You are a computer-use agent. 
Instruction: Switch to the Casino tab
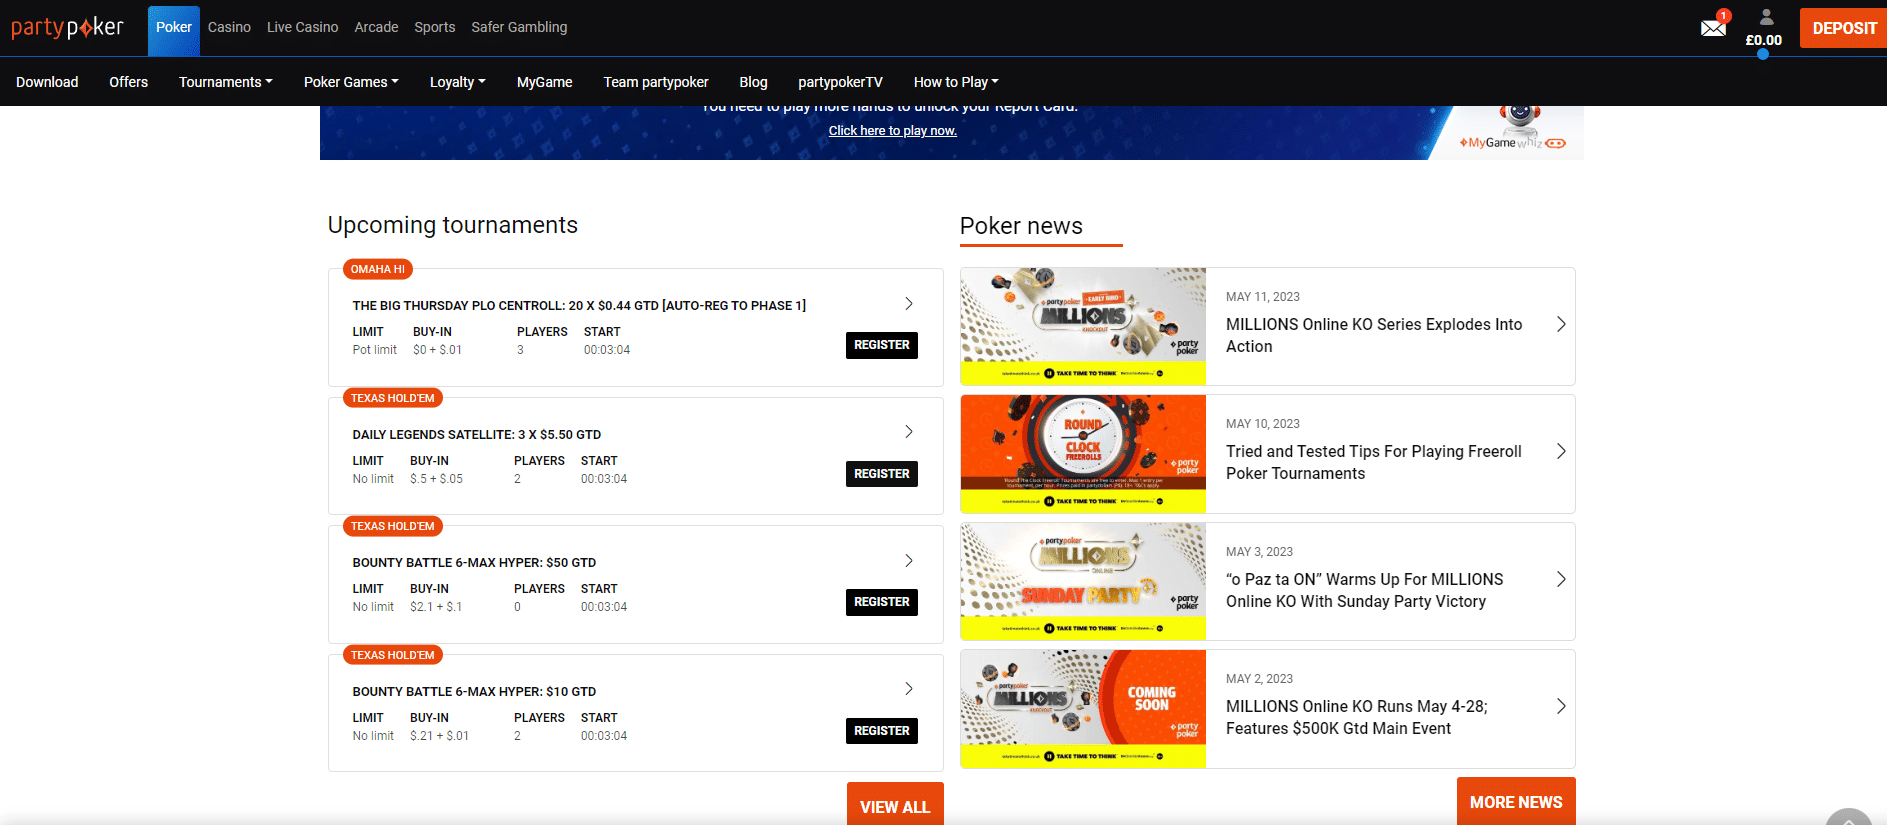click(x=229, y=27)
